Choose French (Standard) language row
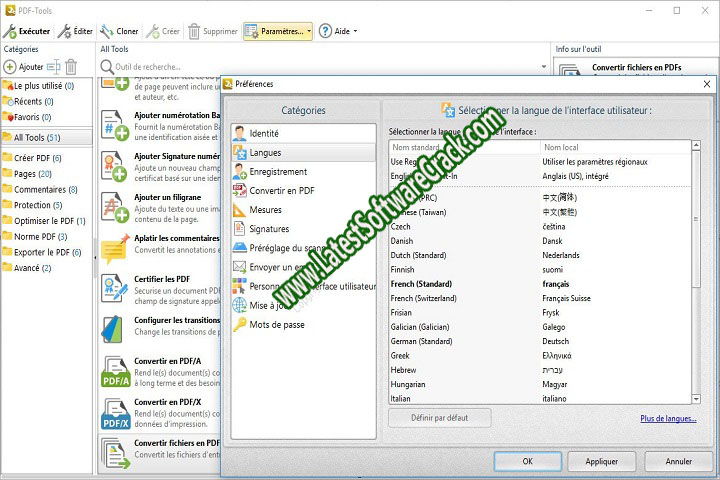This screenshot has width=720, height=480. [540, 284]
